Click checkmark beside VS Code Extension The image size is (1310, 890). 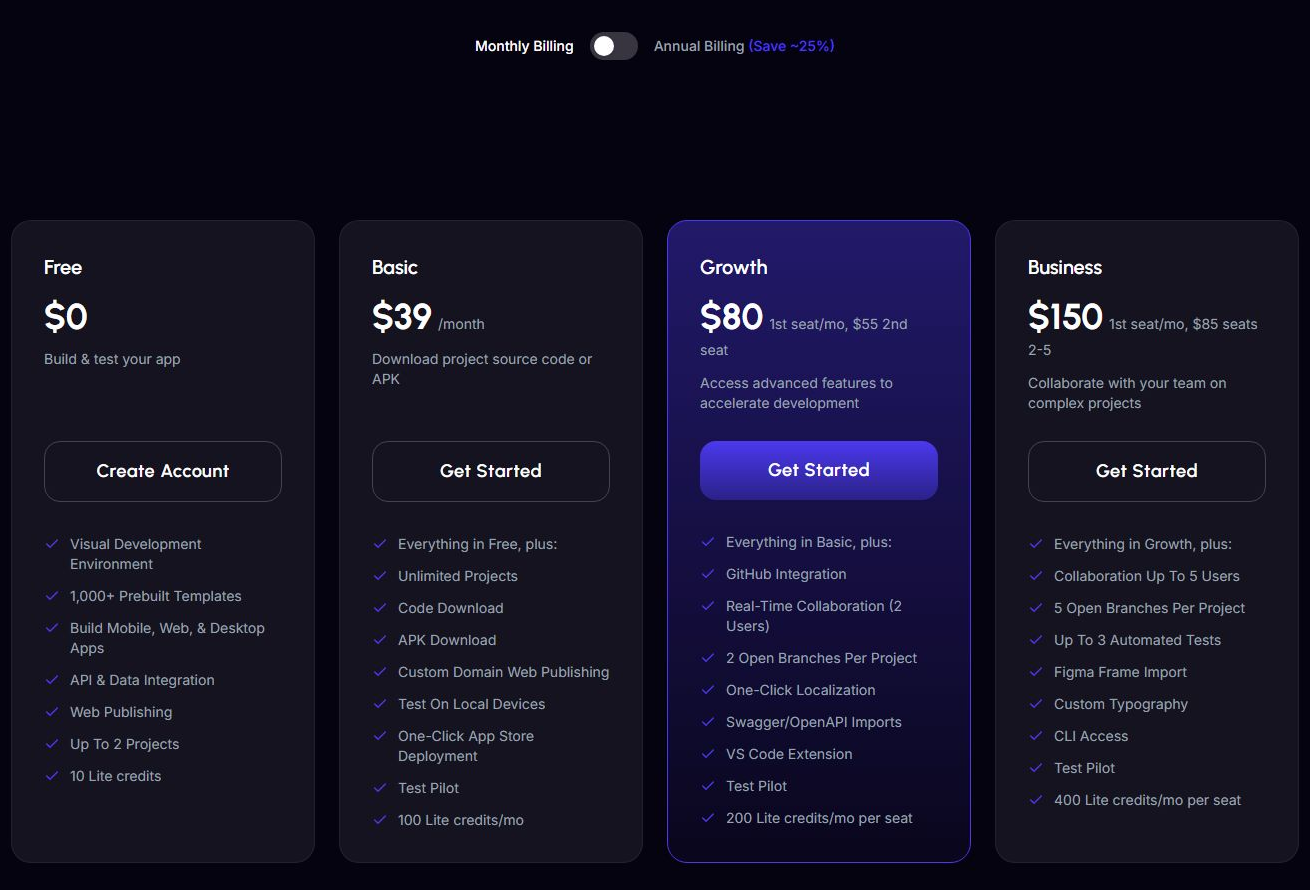click(707, 754)
